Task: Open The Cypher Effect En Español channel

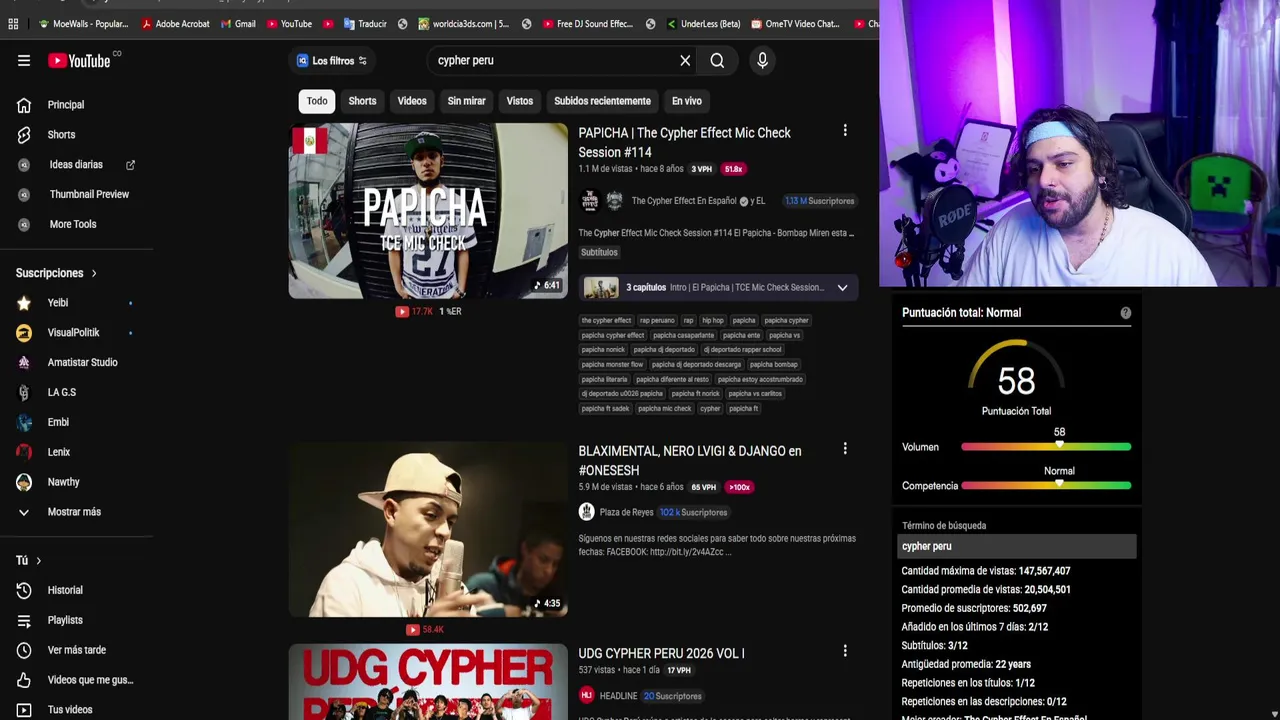Action: [x=684, y=201]
